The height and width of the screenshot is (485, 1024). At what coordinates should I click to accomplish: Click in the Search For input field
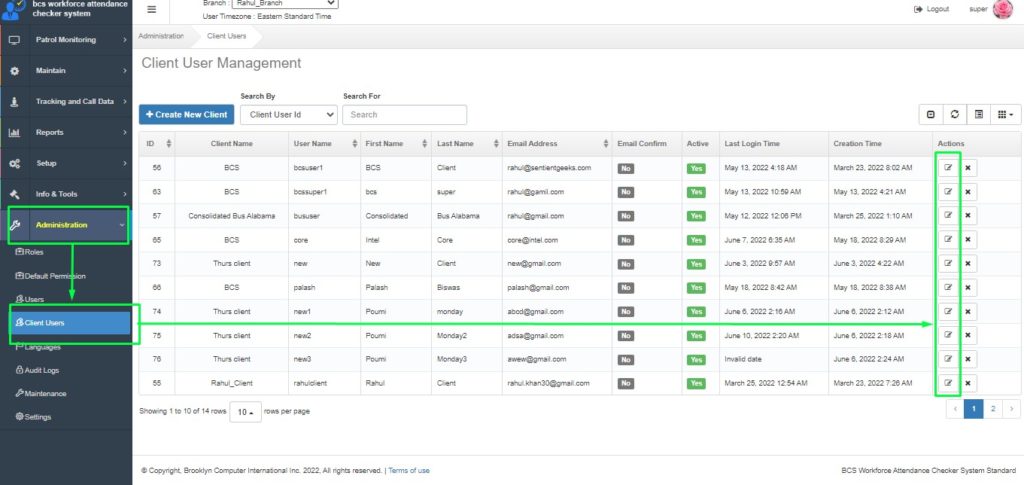click(x=404, y=115)
